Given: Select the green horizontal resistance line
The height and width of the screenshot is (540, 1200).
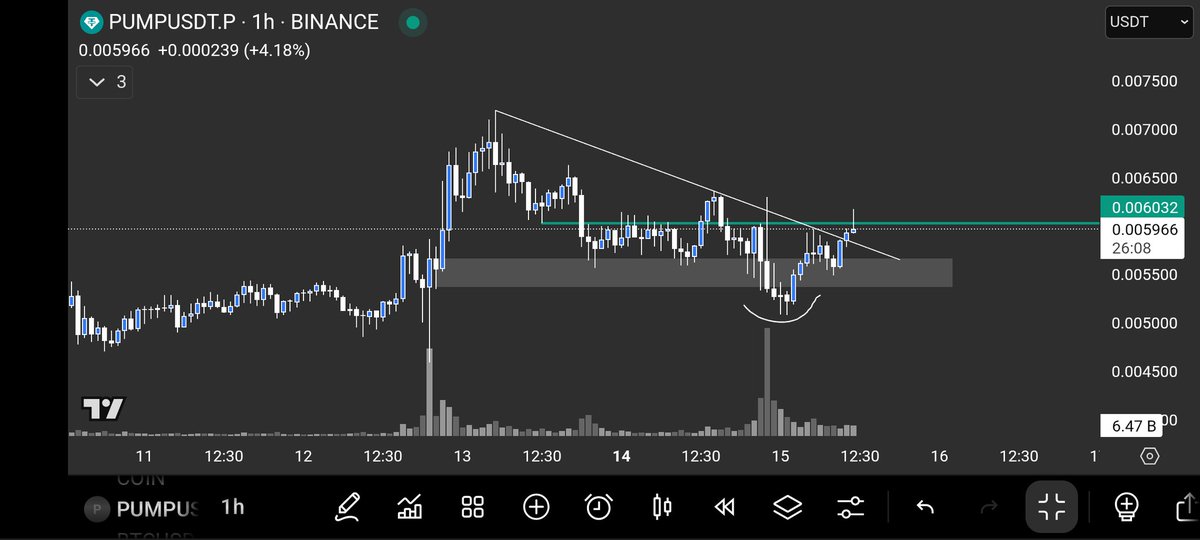Looking at the screenshot, I should pyautogui.click(x=820, y=223).
